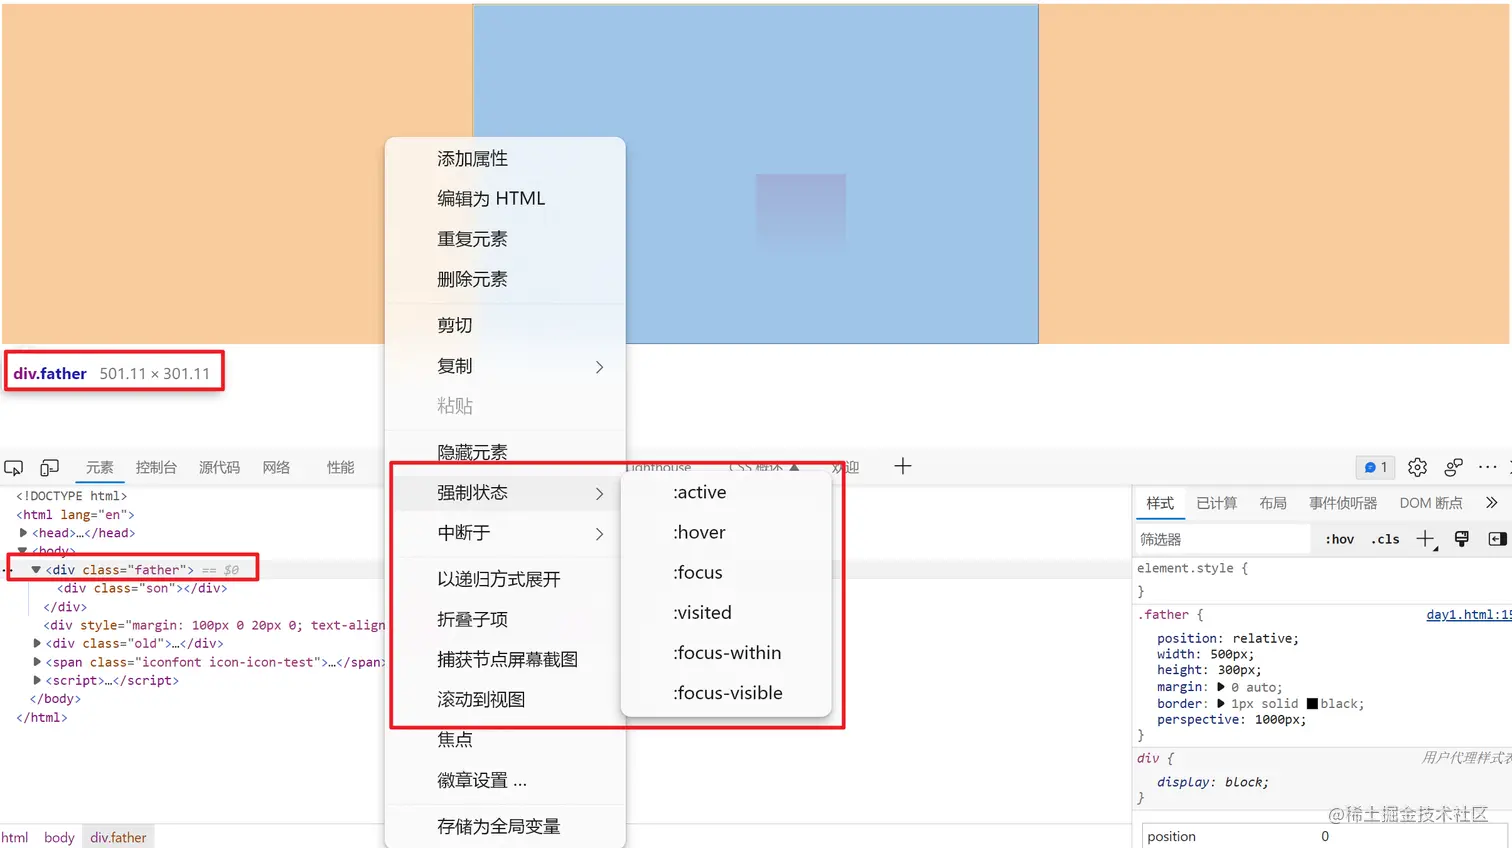Click the body breadcrumb item
The width and height of the screenshot is (1512, 848).
(59, 837)
